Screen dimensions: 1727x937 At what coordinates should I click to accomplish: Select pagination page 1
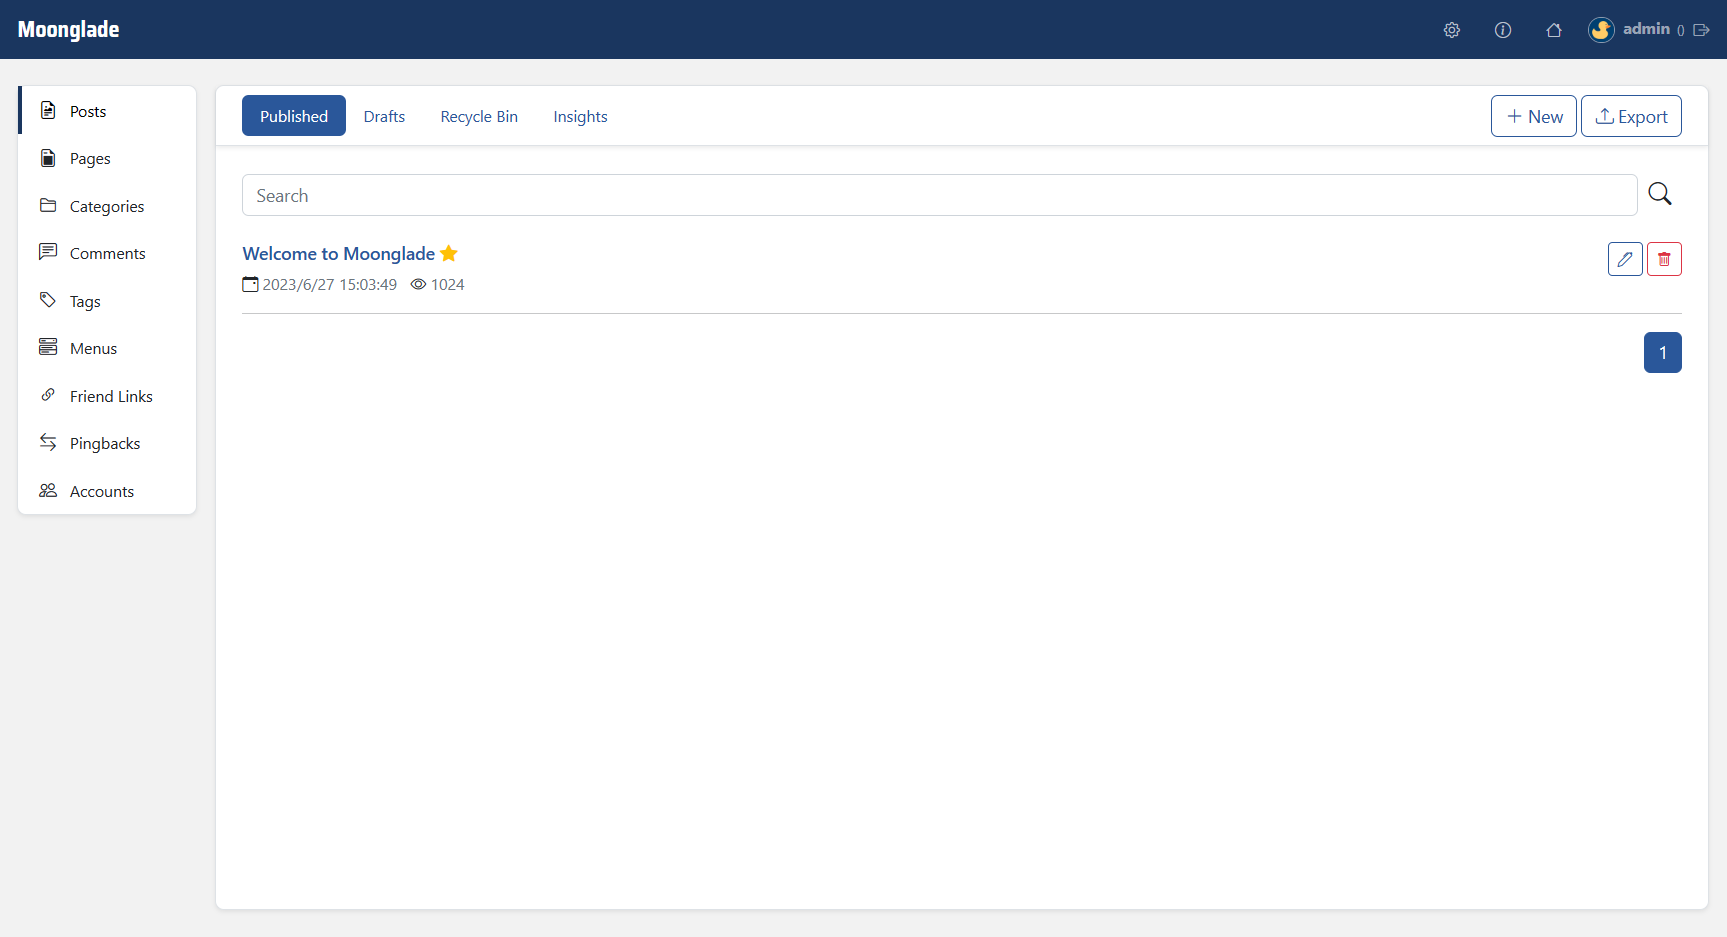pos(1662,352)
